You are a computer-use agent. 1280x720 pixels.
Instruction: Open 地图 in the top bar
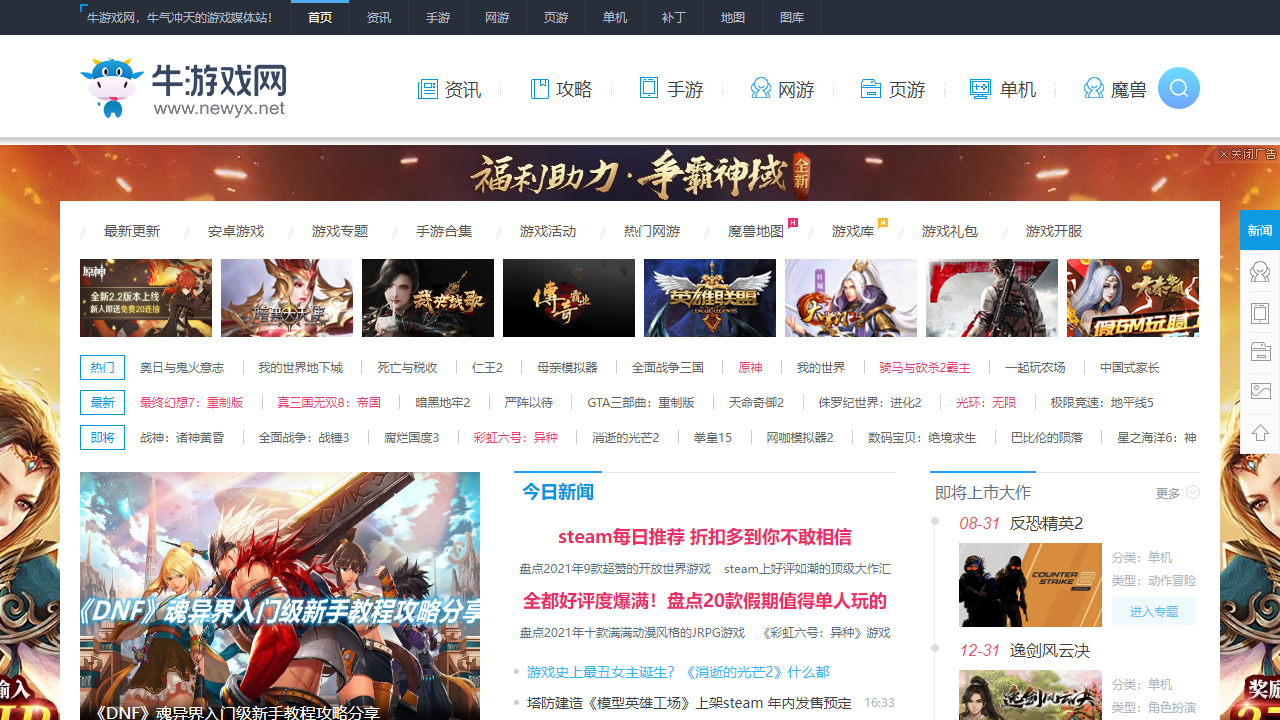coord(733,18)
